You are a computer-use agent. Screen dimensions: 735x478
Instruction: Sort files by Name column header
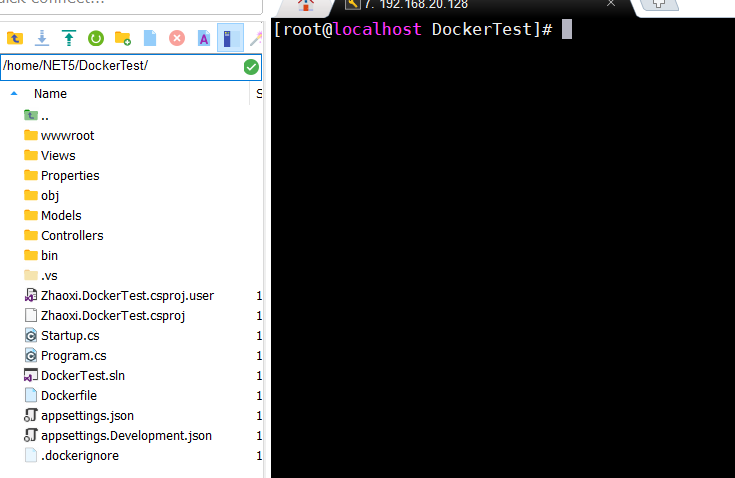coord(50,93)
